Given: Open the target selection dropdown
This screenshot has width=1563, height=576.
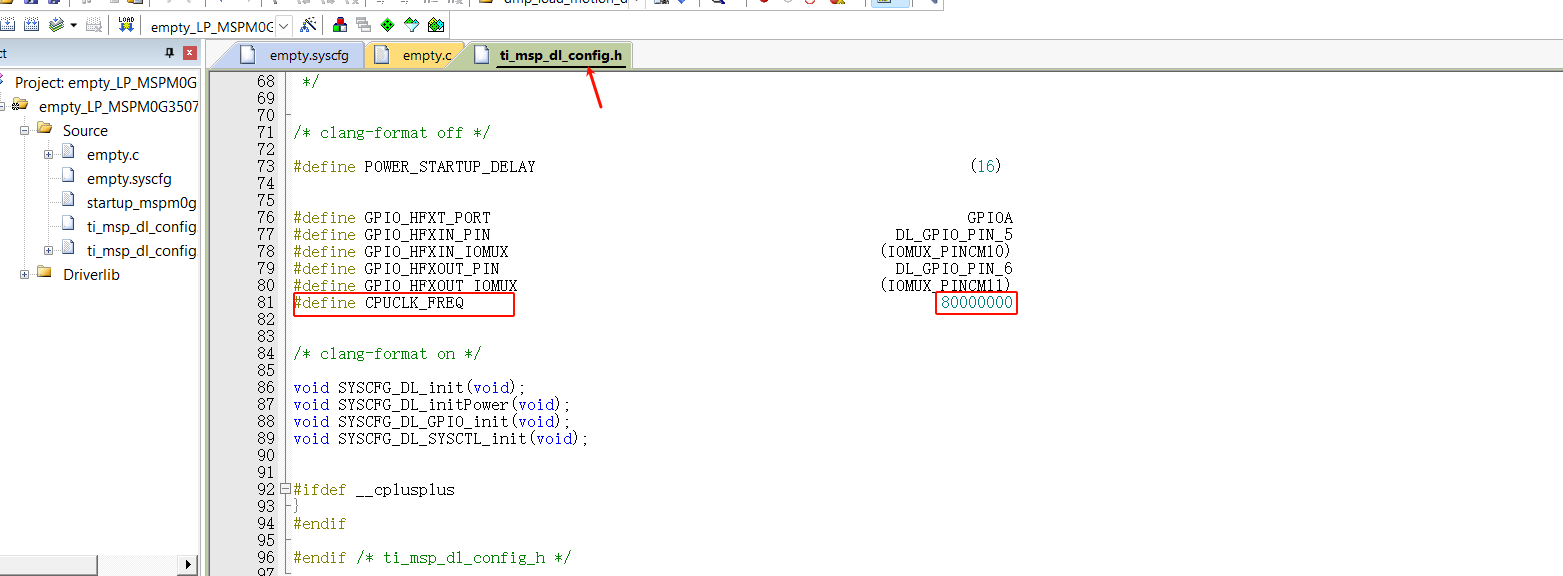Looking at the screenshot, I should point(283,25).
